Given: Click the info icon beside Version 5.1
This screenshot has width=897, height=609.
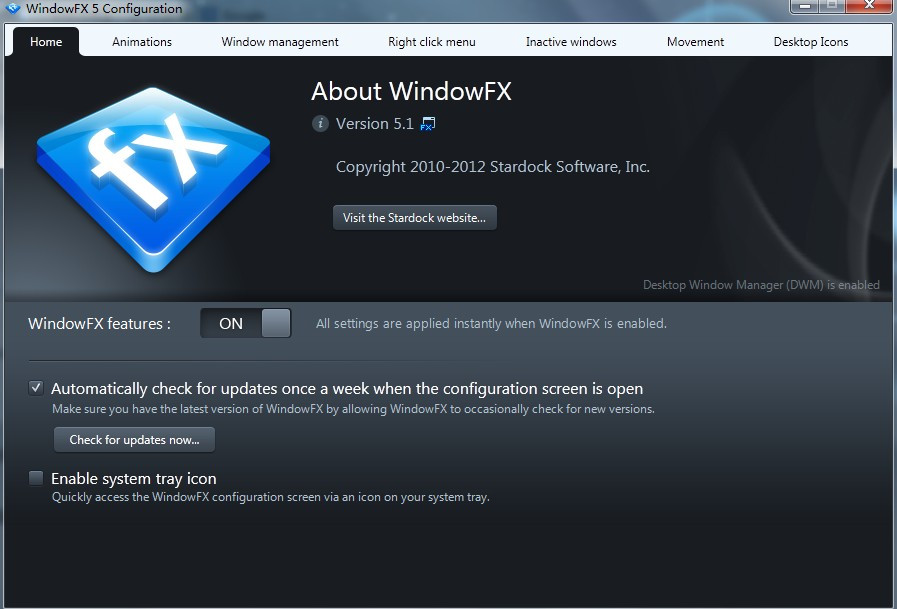Looking at the screenshot, I should [x=320, y=124].
